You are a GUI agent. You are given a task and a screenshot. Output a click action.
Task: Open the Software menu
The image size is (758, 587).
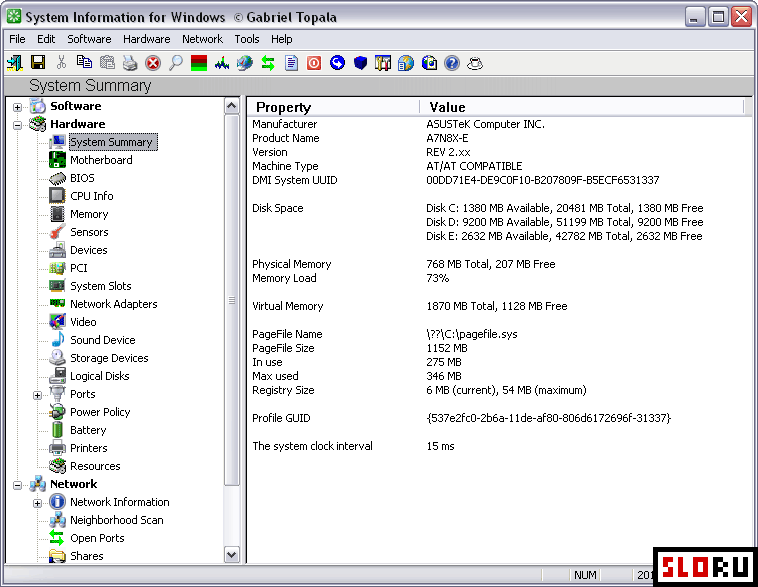(x=89, y=39)
